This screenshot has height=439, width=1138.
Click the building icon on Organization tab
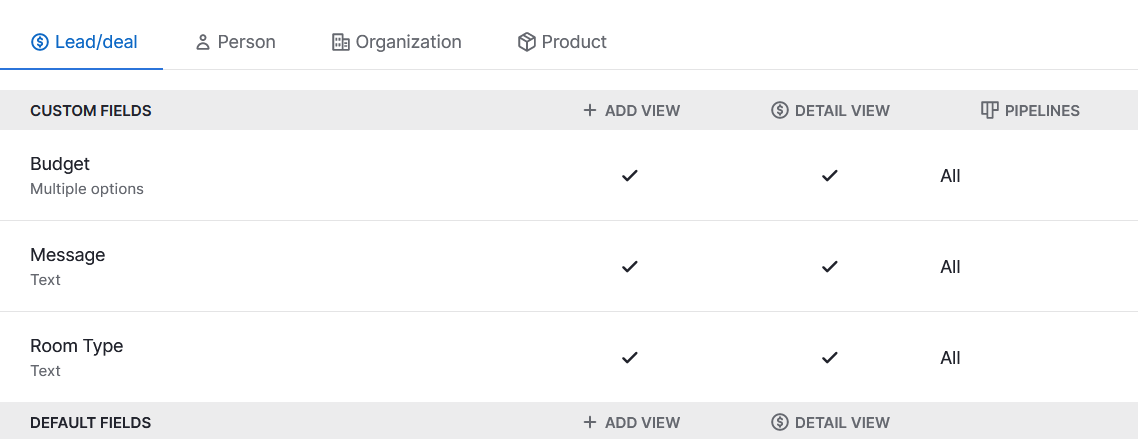coord(340,42)
